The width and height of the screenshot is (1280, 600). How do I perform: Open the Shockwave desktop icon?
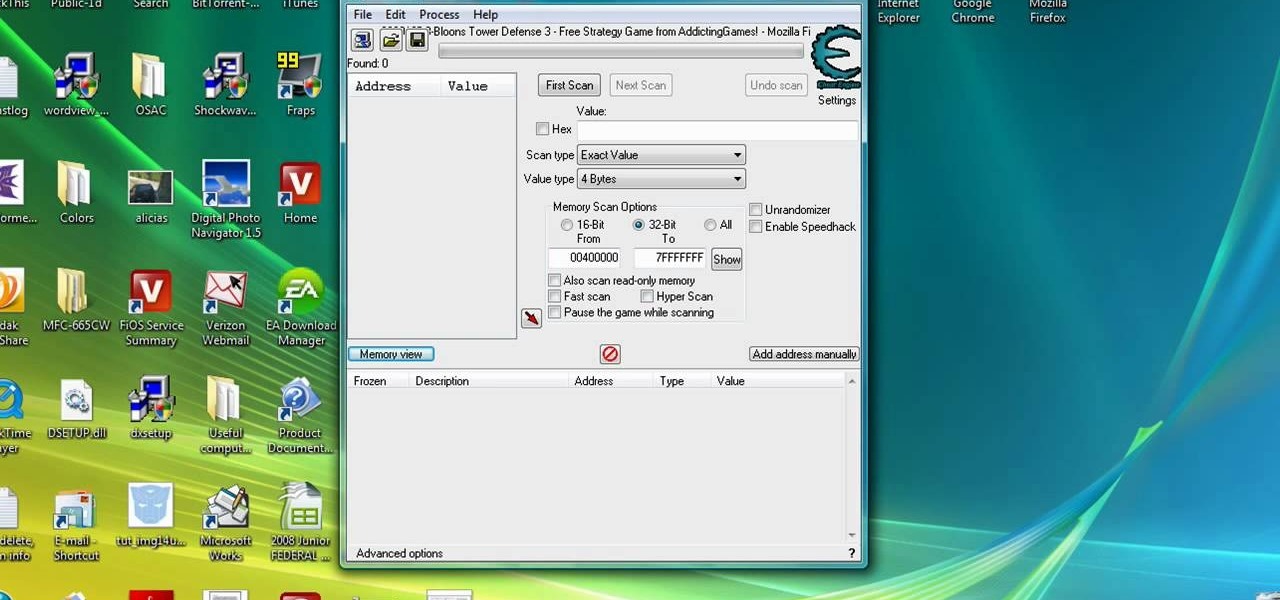(x=225, y=85)
